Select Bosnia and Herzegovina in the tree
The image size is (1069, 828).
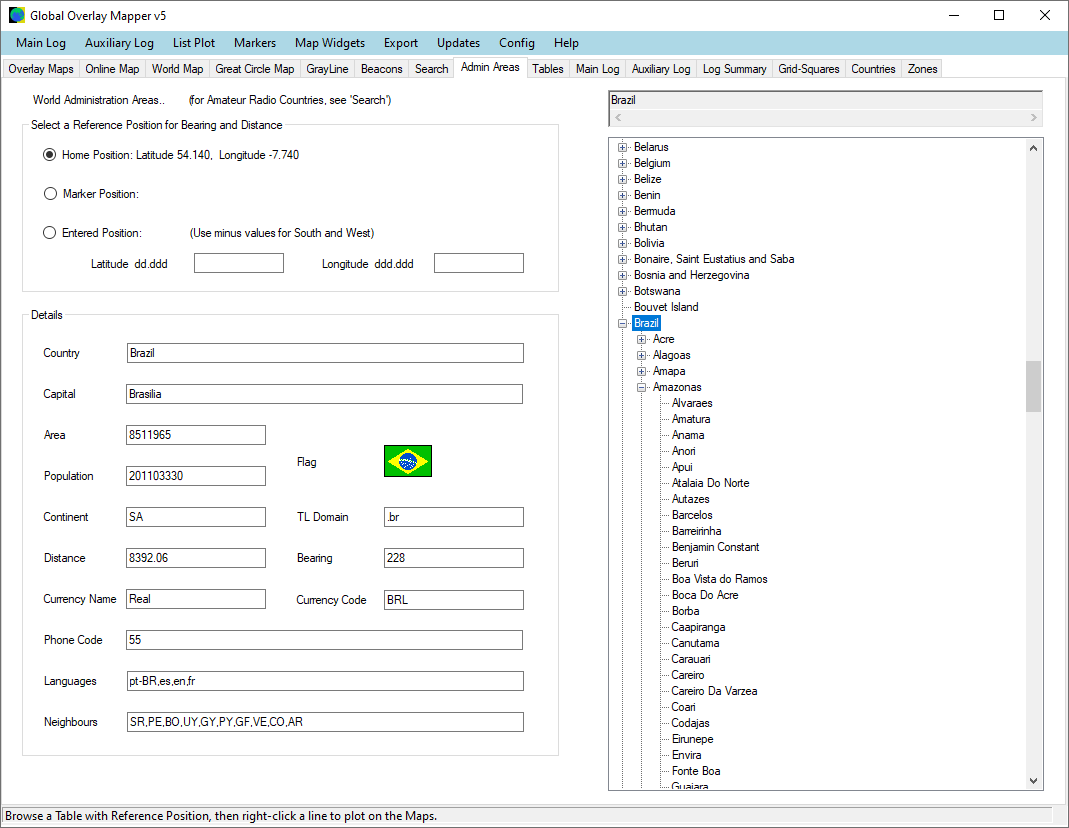click(691, 275)
